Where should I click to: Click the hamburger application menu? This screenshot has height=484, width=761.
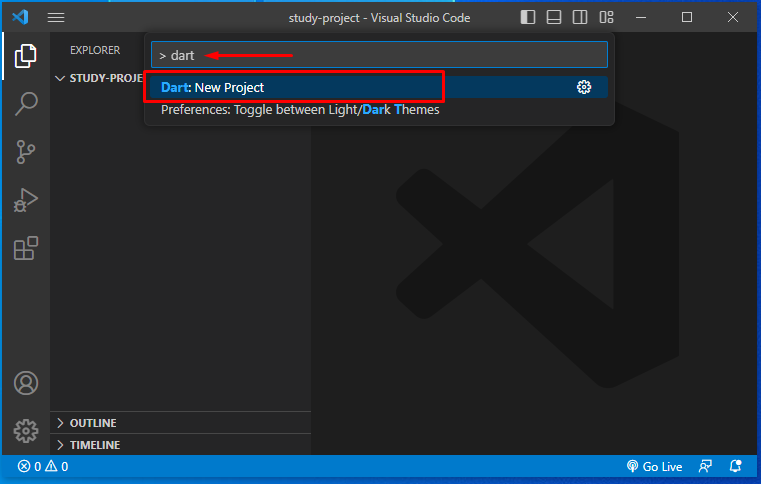click(56, 17)
